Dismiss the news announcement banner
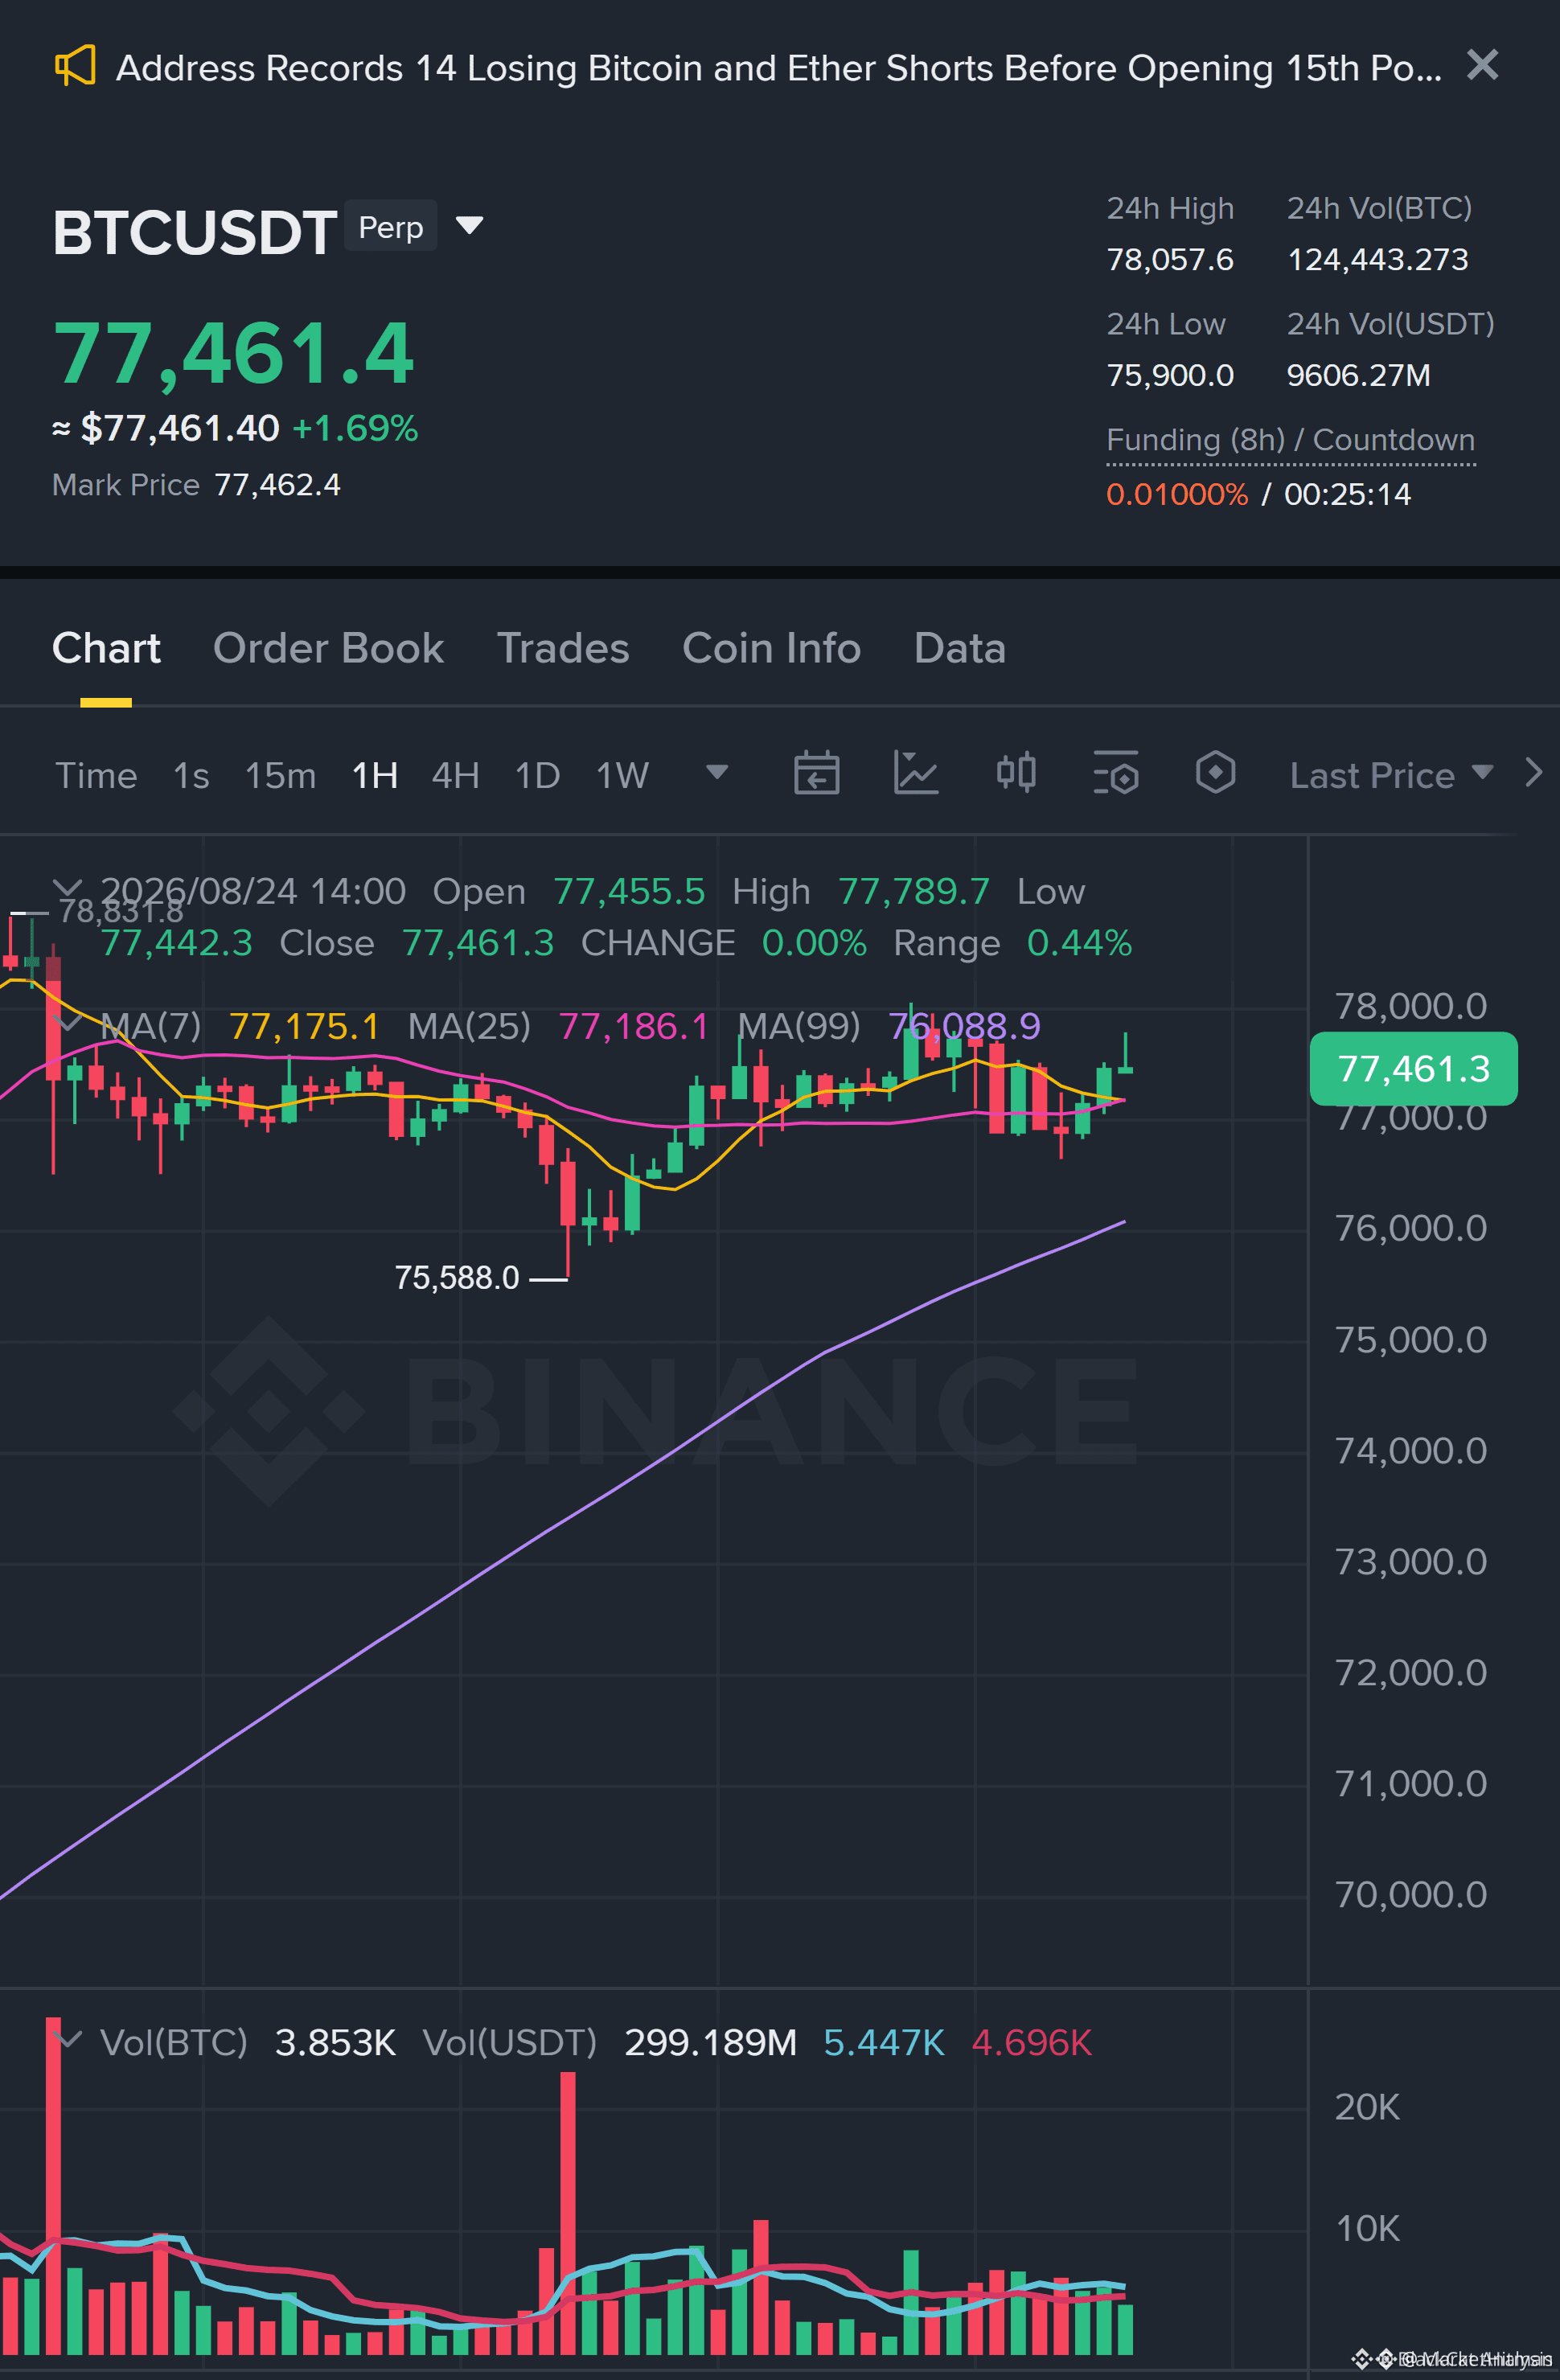Screen dimensions: 1560x2380 tap(1482, 65)
